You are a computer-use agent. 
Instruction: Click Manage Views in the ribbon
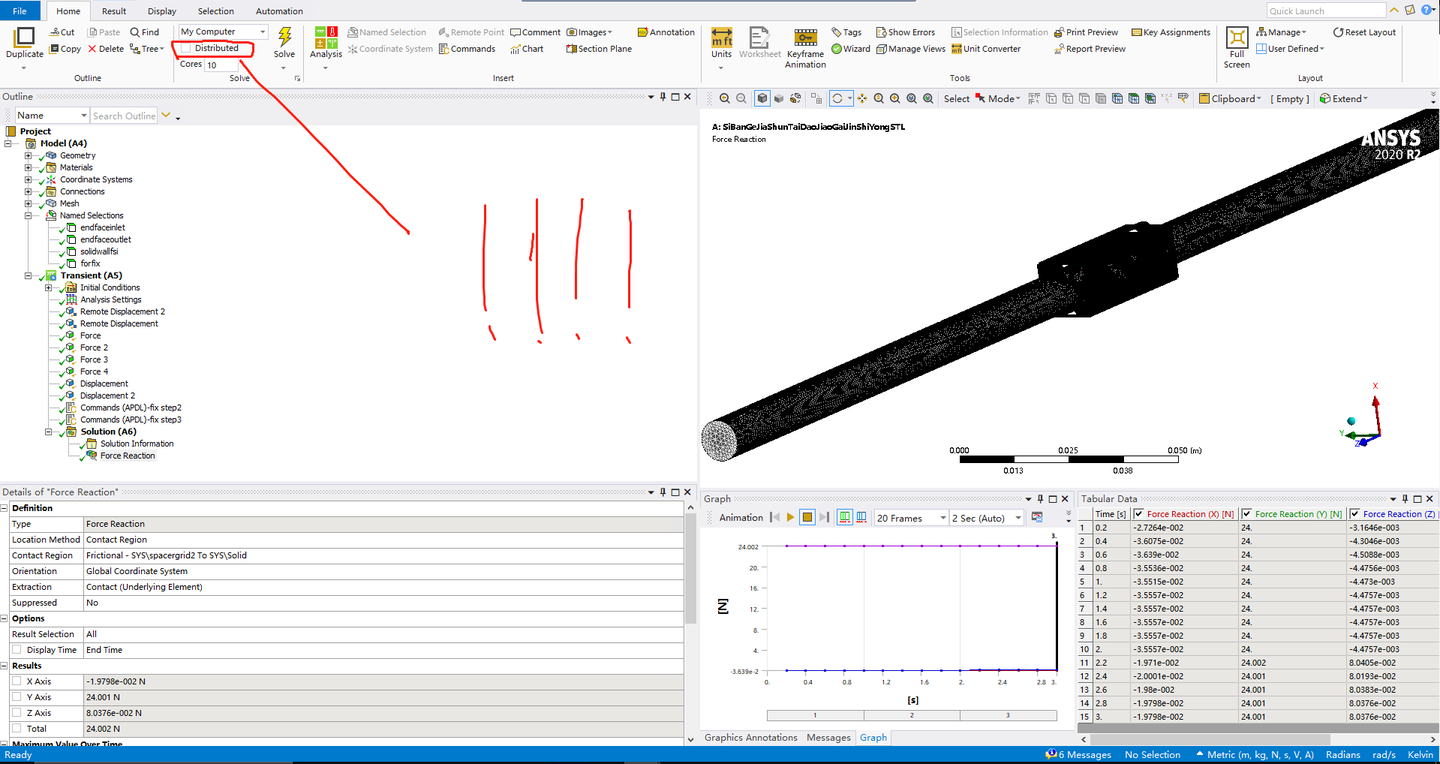click(910, 48)
